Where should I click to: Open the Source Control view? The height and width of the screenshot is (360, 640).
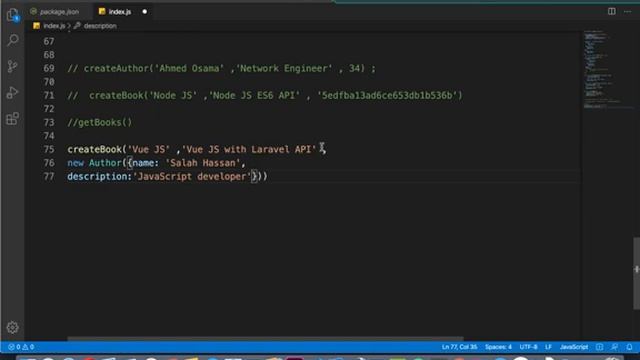(13, 66)
